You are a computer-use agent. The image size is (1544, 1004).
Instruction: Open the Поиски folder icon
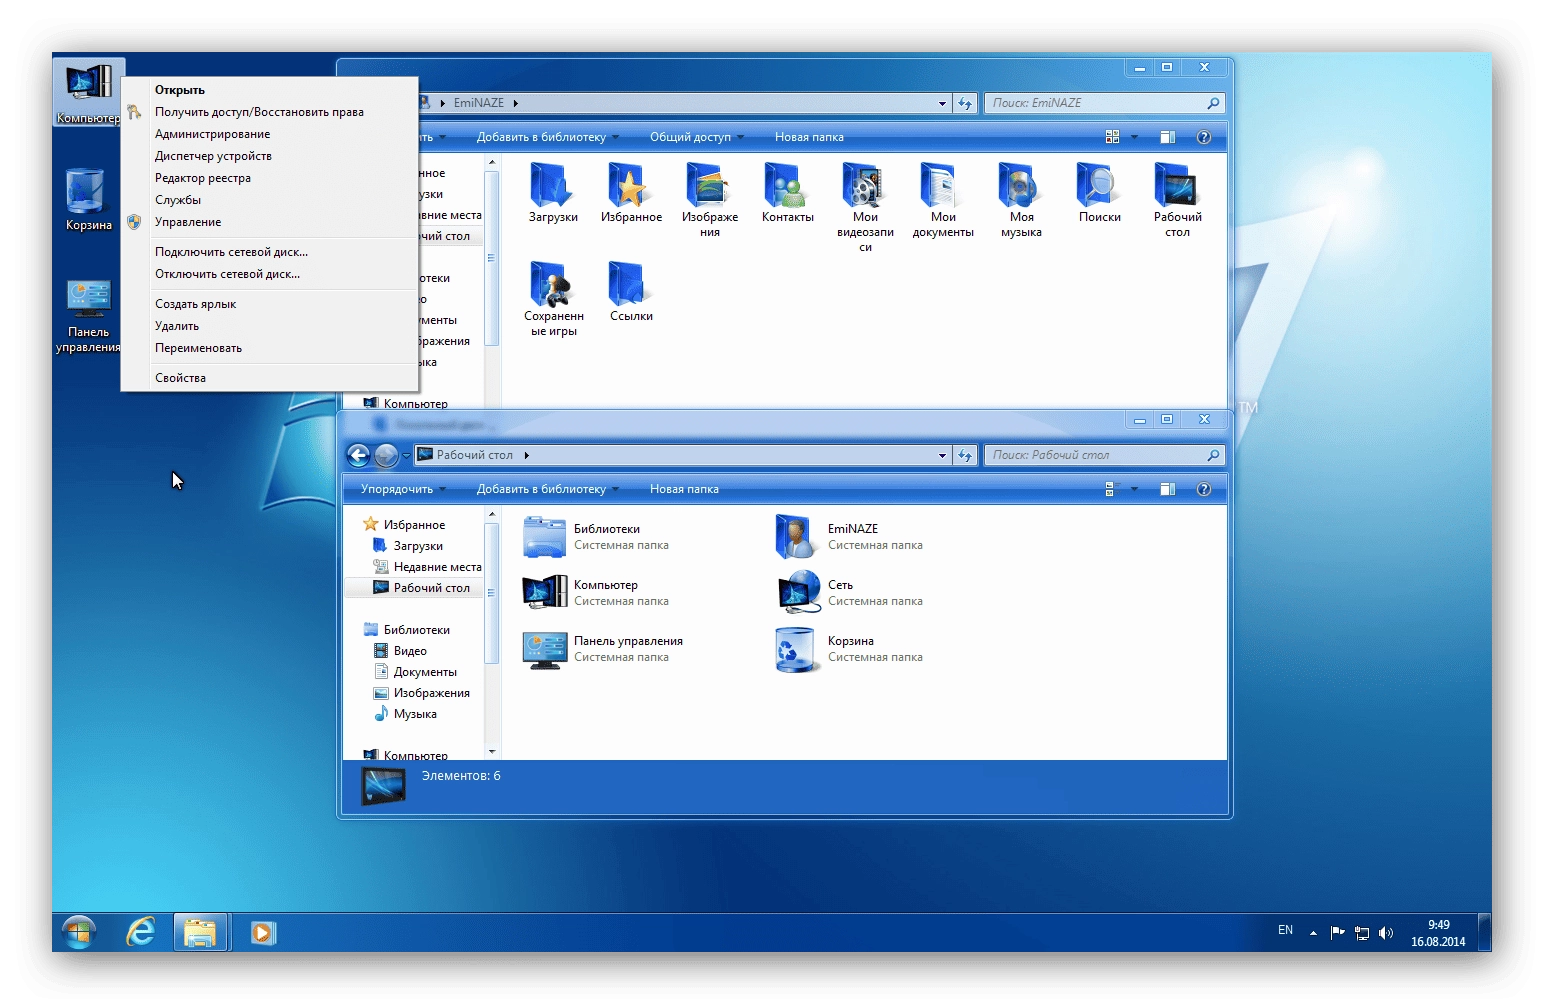pos(1098,186)
